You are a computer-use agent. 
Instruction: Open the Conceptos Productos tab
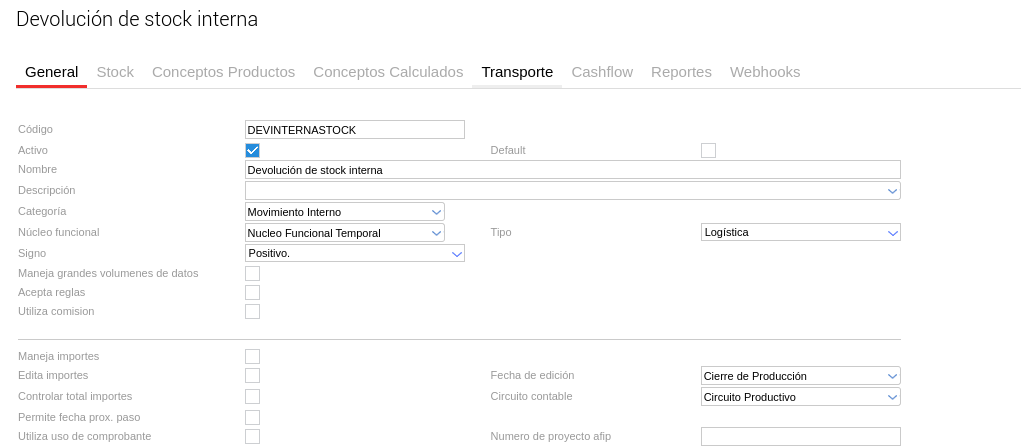tap(223, 72)
